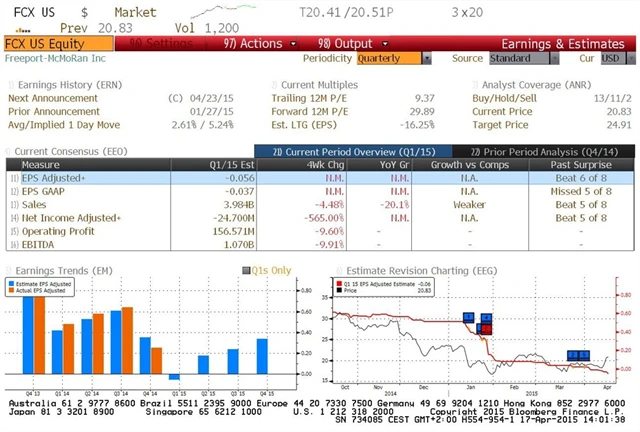Click the Q4 15 blue estimate bar
Image resolution: width=640 pixels, height=432 pixels.
pyautogui.click(x=262, y=356)
